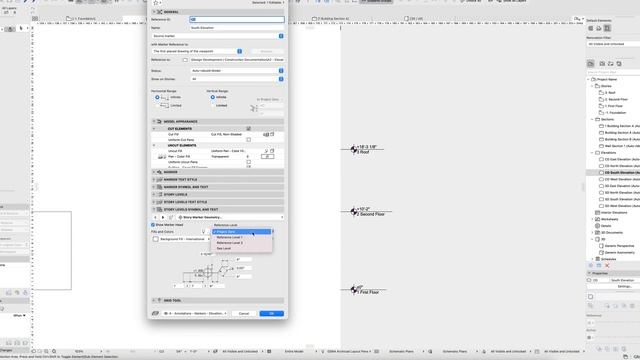Image resolution: width=640 pixels, height=360 pixels.
Task: Select Reference Level 1 menu option
Action: tap(242, 237)
